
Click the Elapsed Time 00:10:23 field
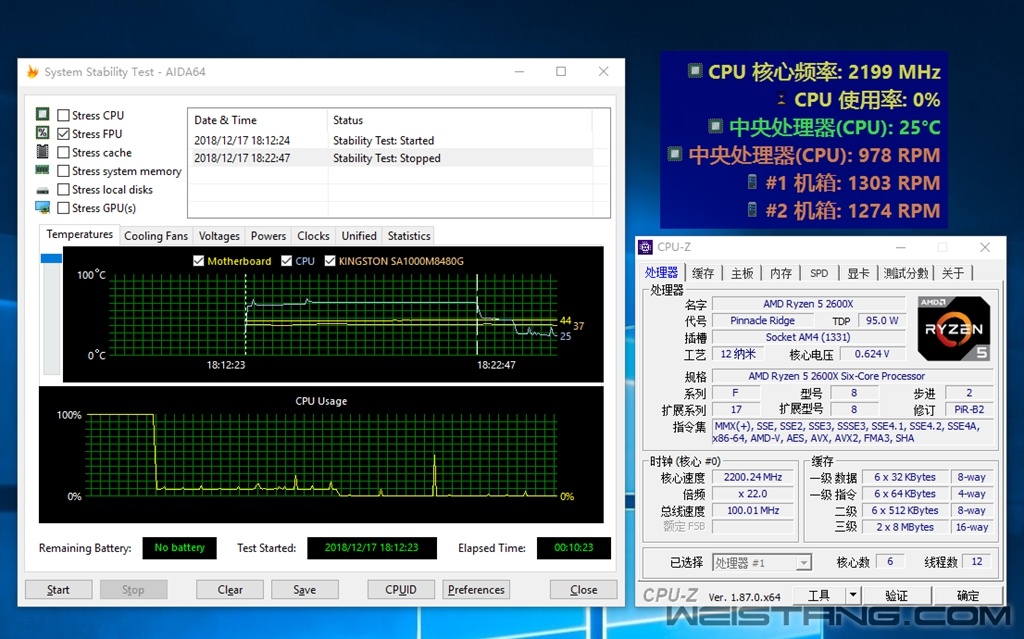[x=573, y=548]
